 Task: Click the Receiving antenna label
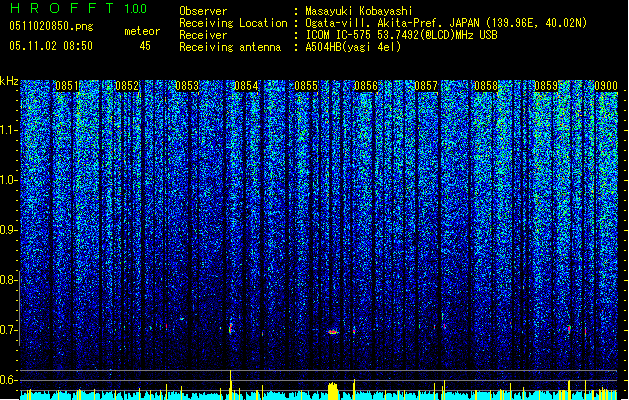pyautogui.click(x=230, y=47)
